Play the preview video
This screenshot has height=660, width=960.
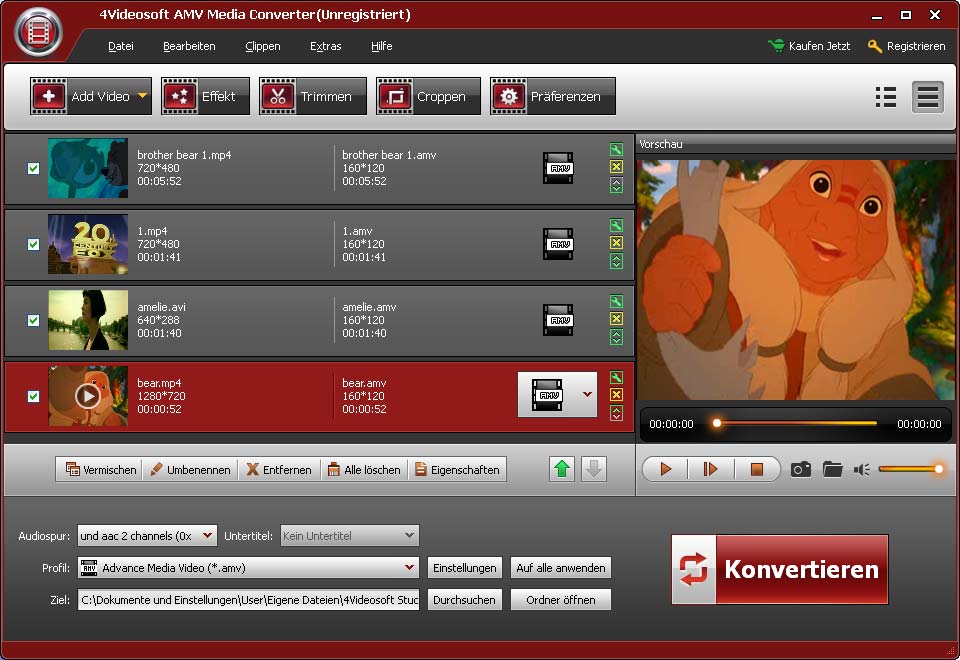[666, 470]
